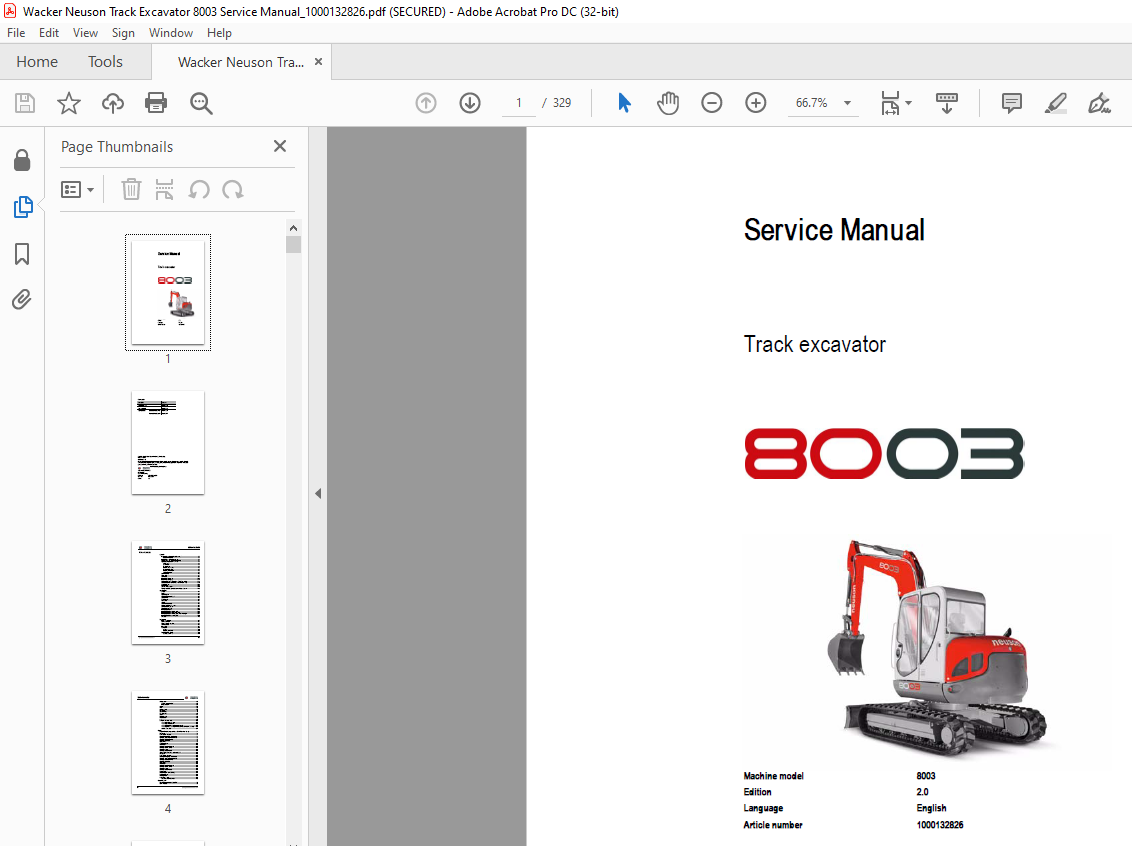Click the 'Machine model' label
The height and width of the screenshot is (846, 1132).
coord(773,776)
